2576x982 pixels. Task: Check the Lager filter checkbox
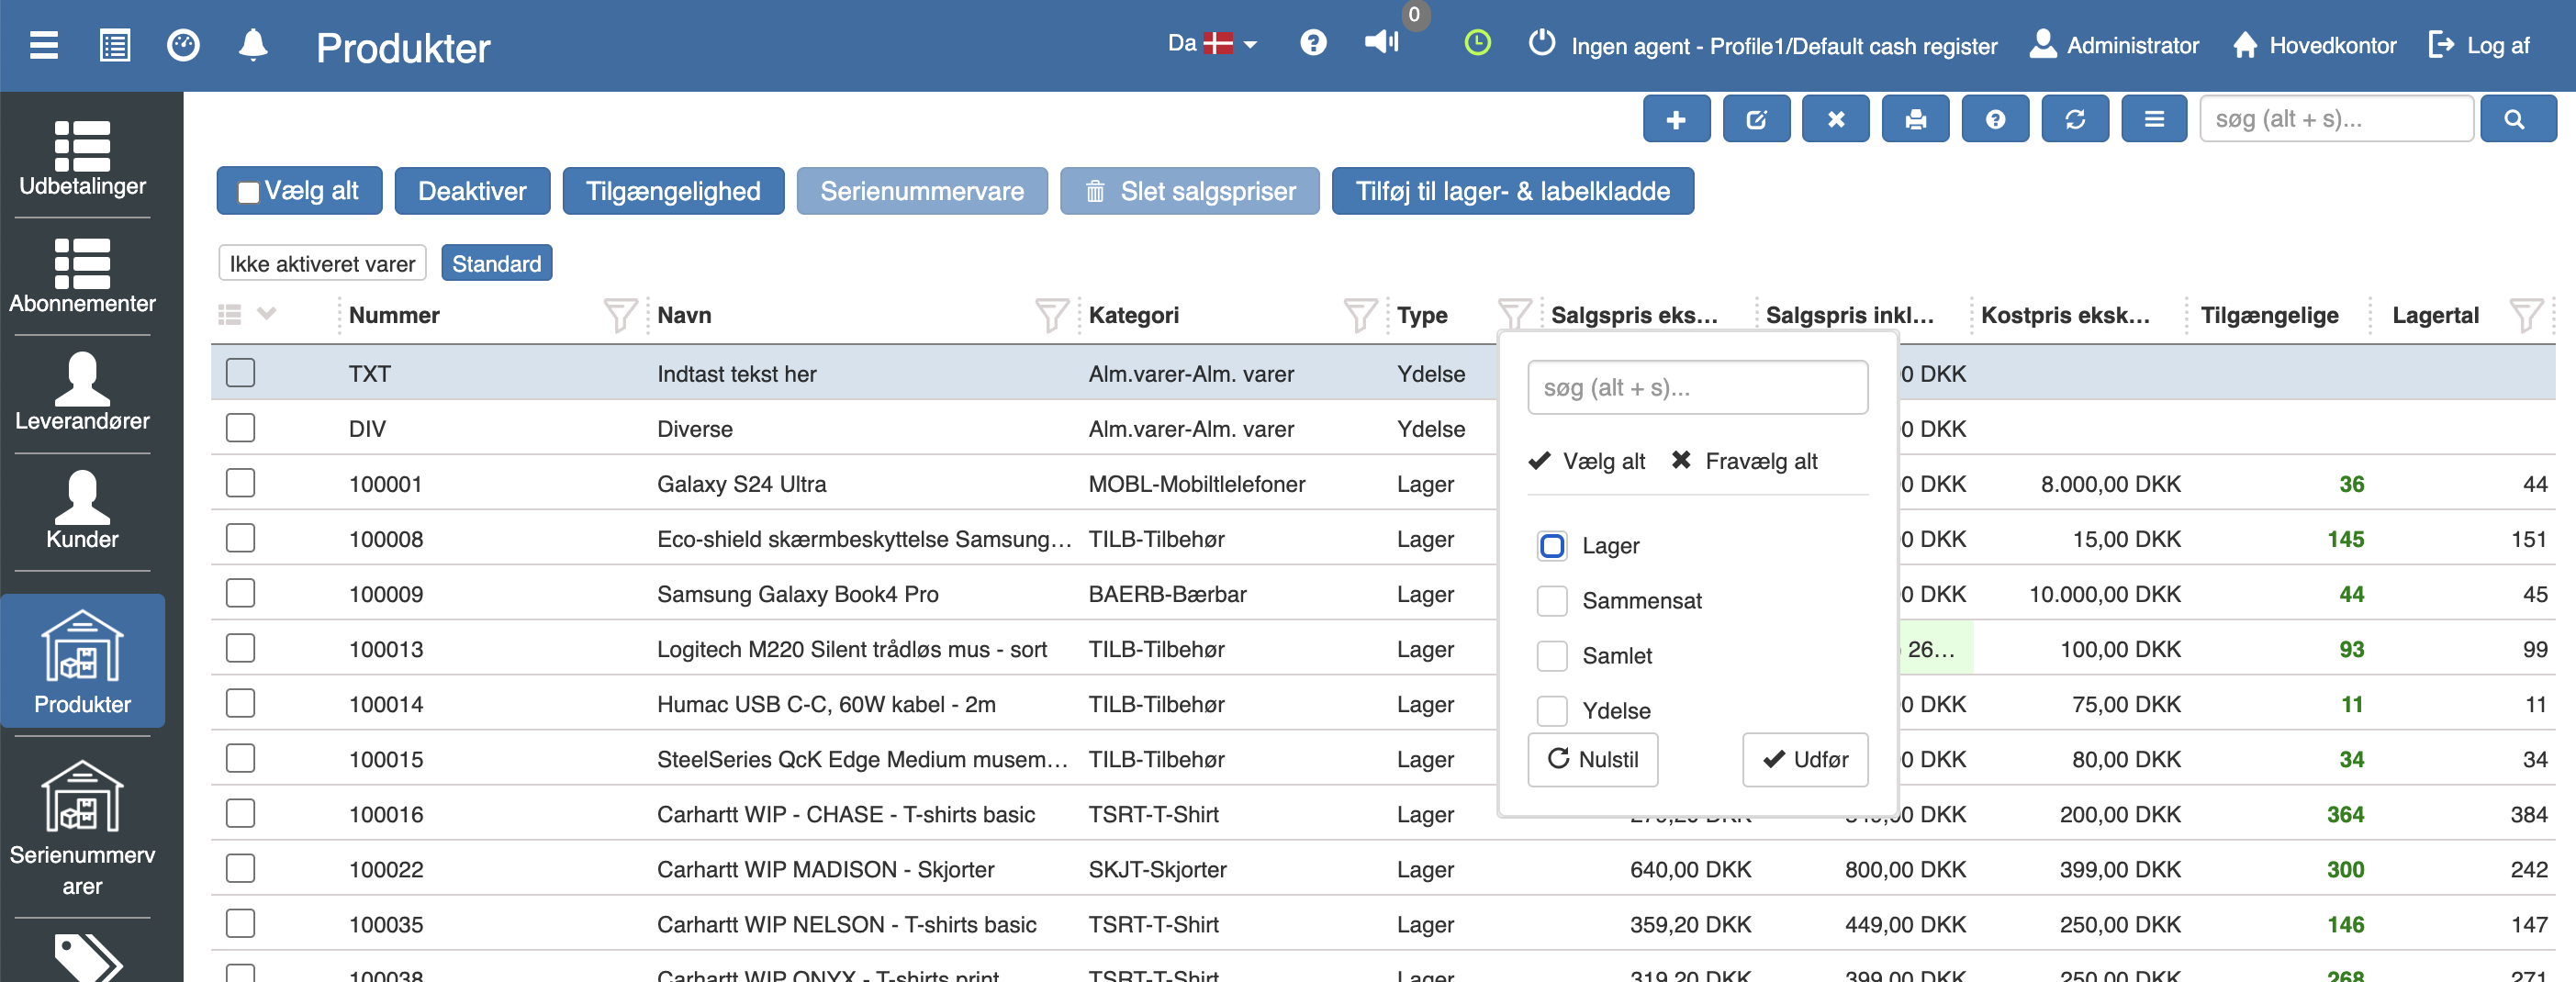tap(1552, 546)
